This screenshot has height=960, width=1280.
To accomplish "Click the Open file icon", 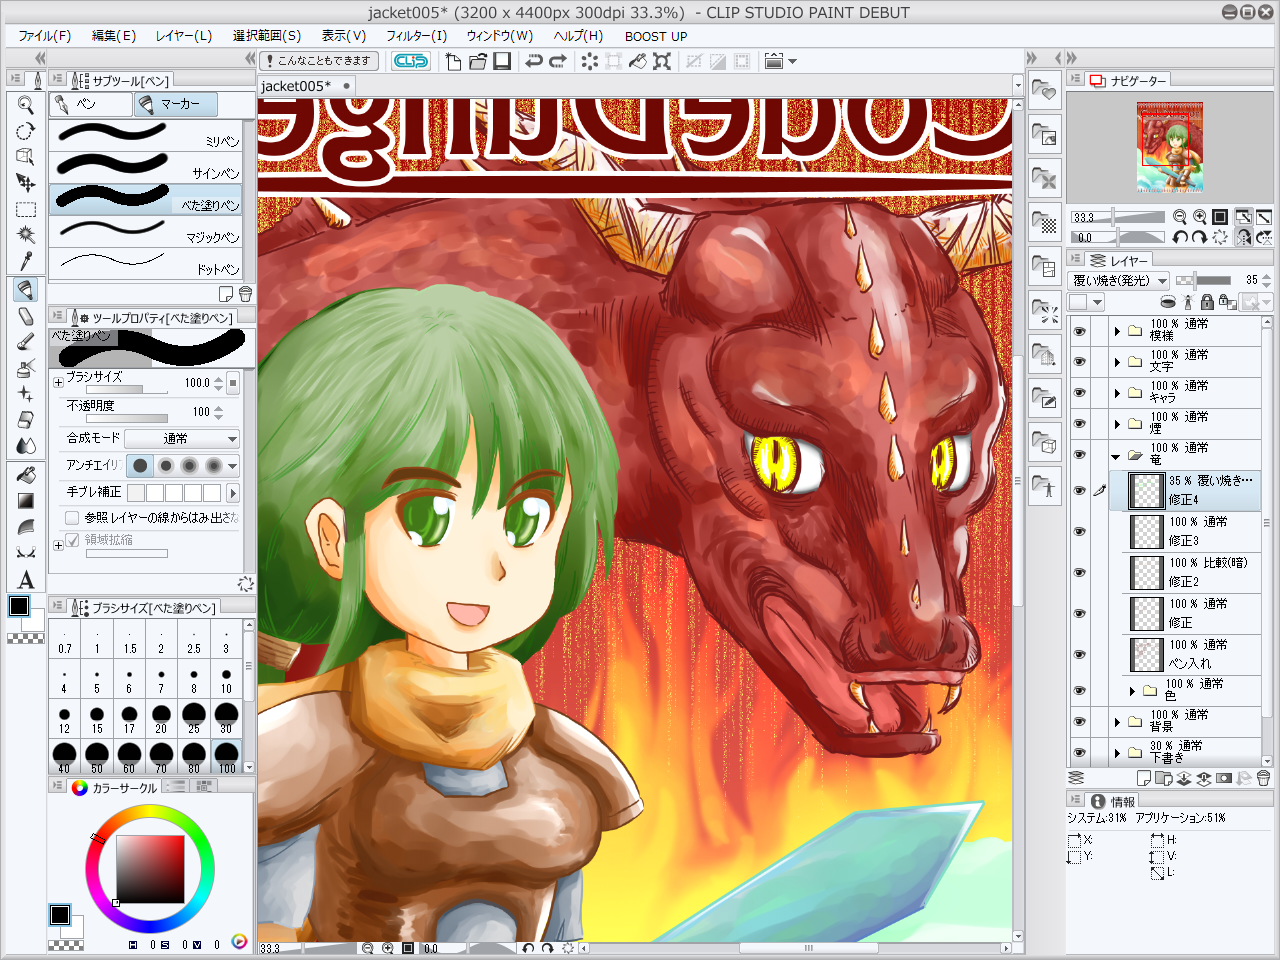I will point(478,61).
